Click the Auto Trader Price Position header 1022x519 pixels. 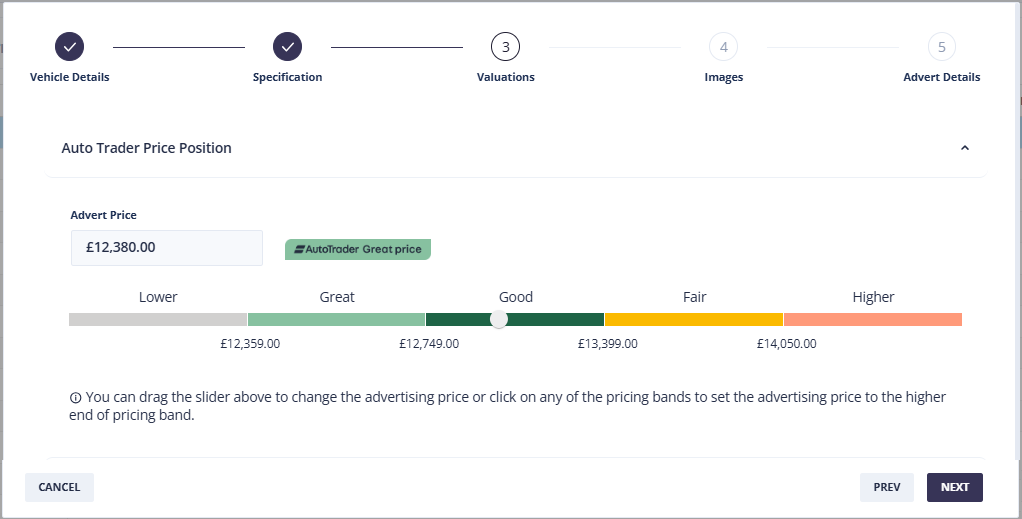tap(147, 148)
